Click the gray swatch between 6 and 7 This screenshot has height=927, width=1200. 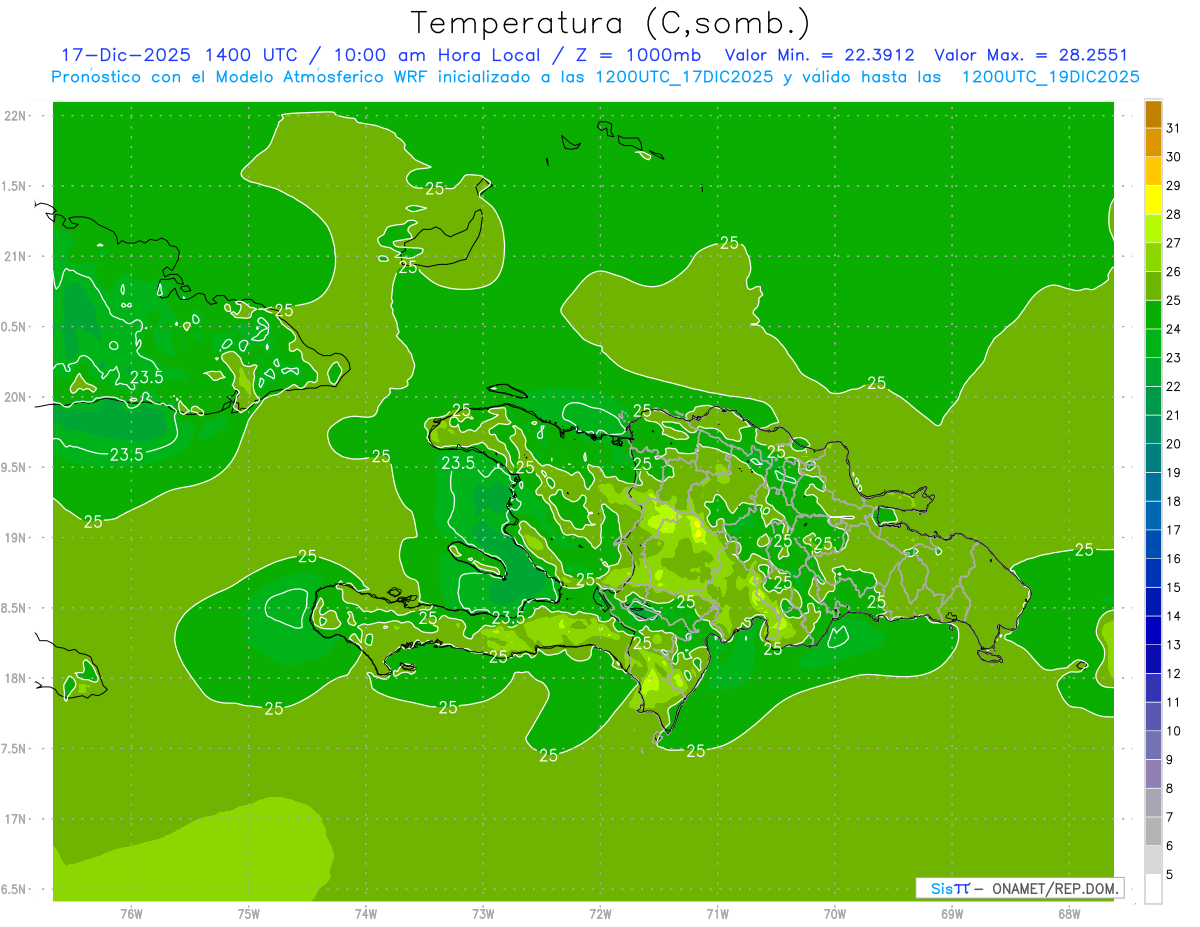[1153, 831]
